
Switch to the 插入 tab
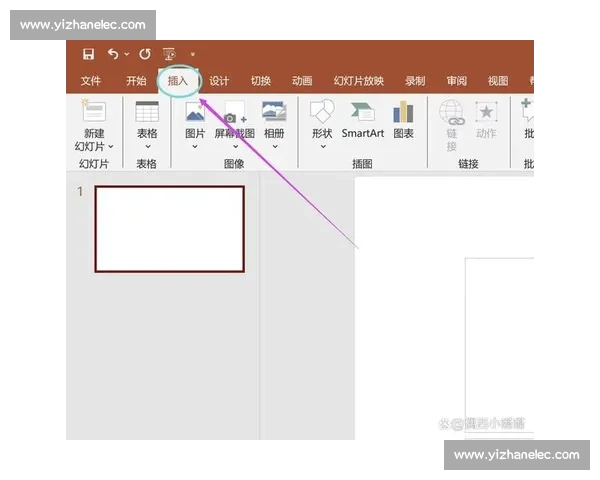[x=178, y=81]
